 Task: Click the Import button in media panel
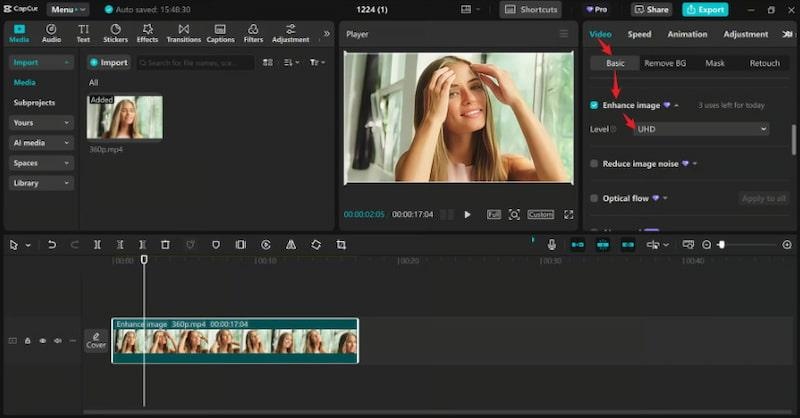coord(109,62)
